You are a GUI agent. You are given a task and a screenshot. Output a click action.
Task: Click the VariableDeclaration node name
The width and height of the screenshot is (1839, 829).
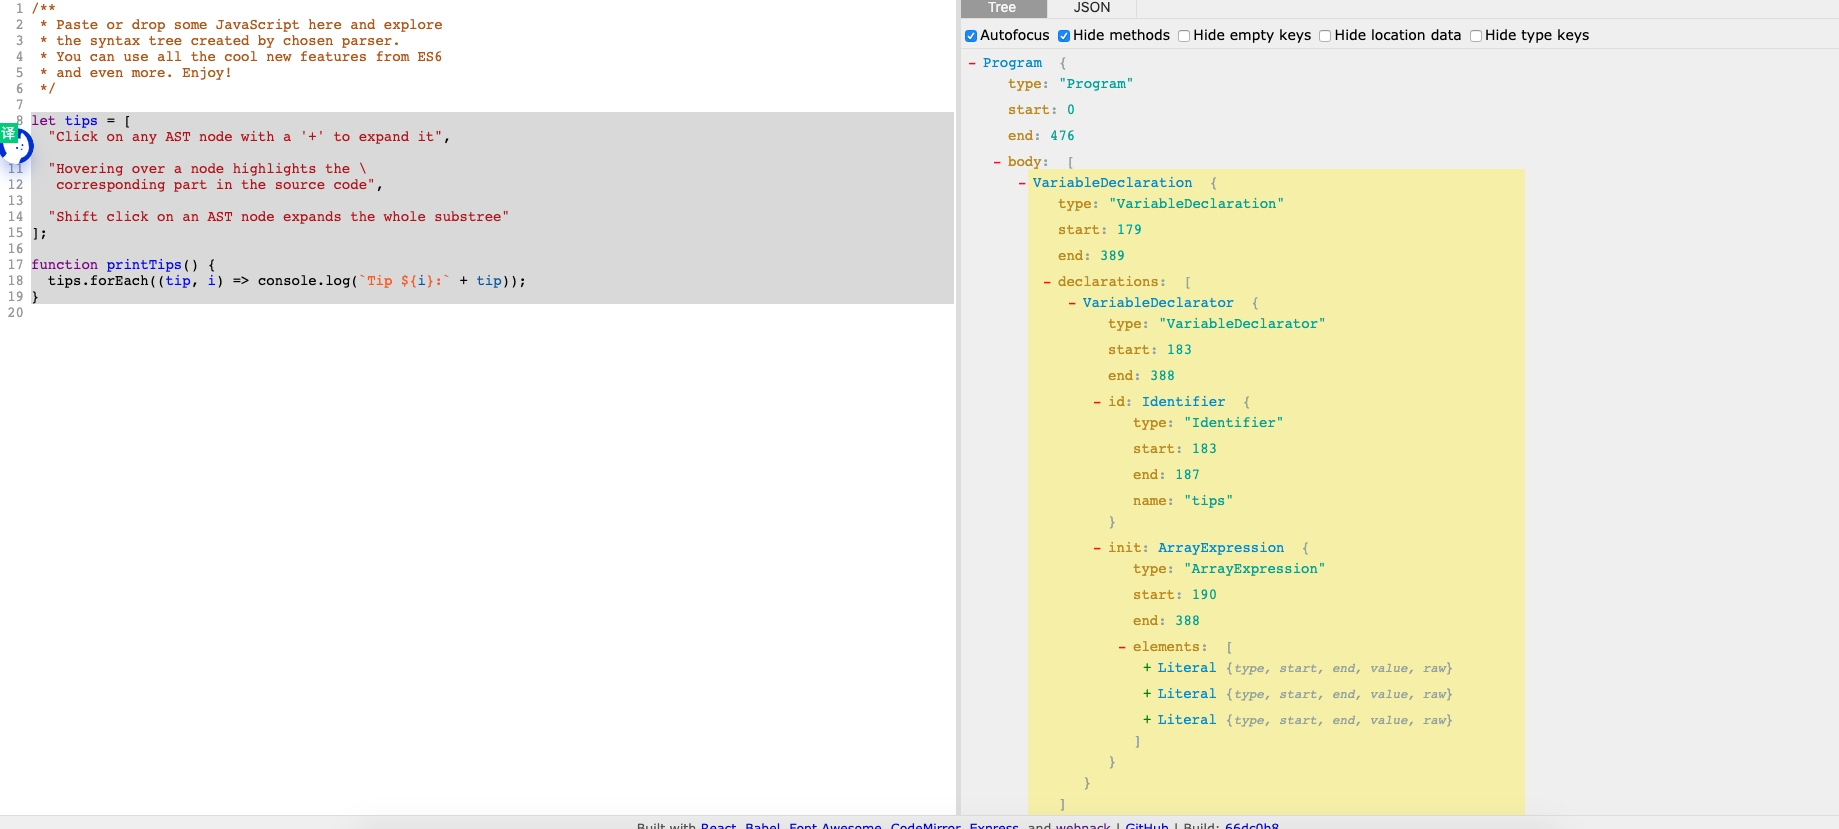click(1112, 183)
